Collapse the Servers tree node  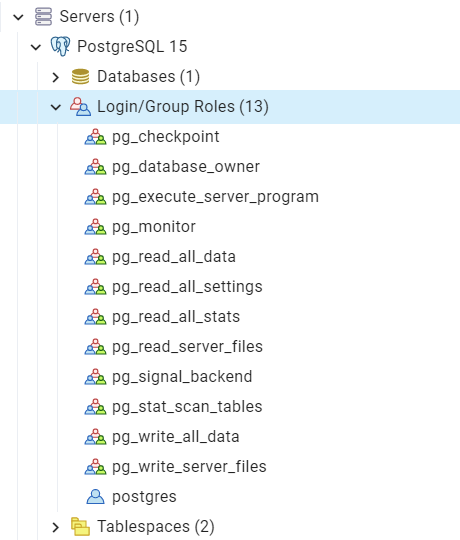[x=18, y=17]
